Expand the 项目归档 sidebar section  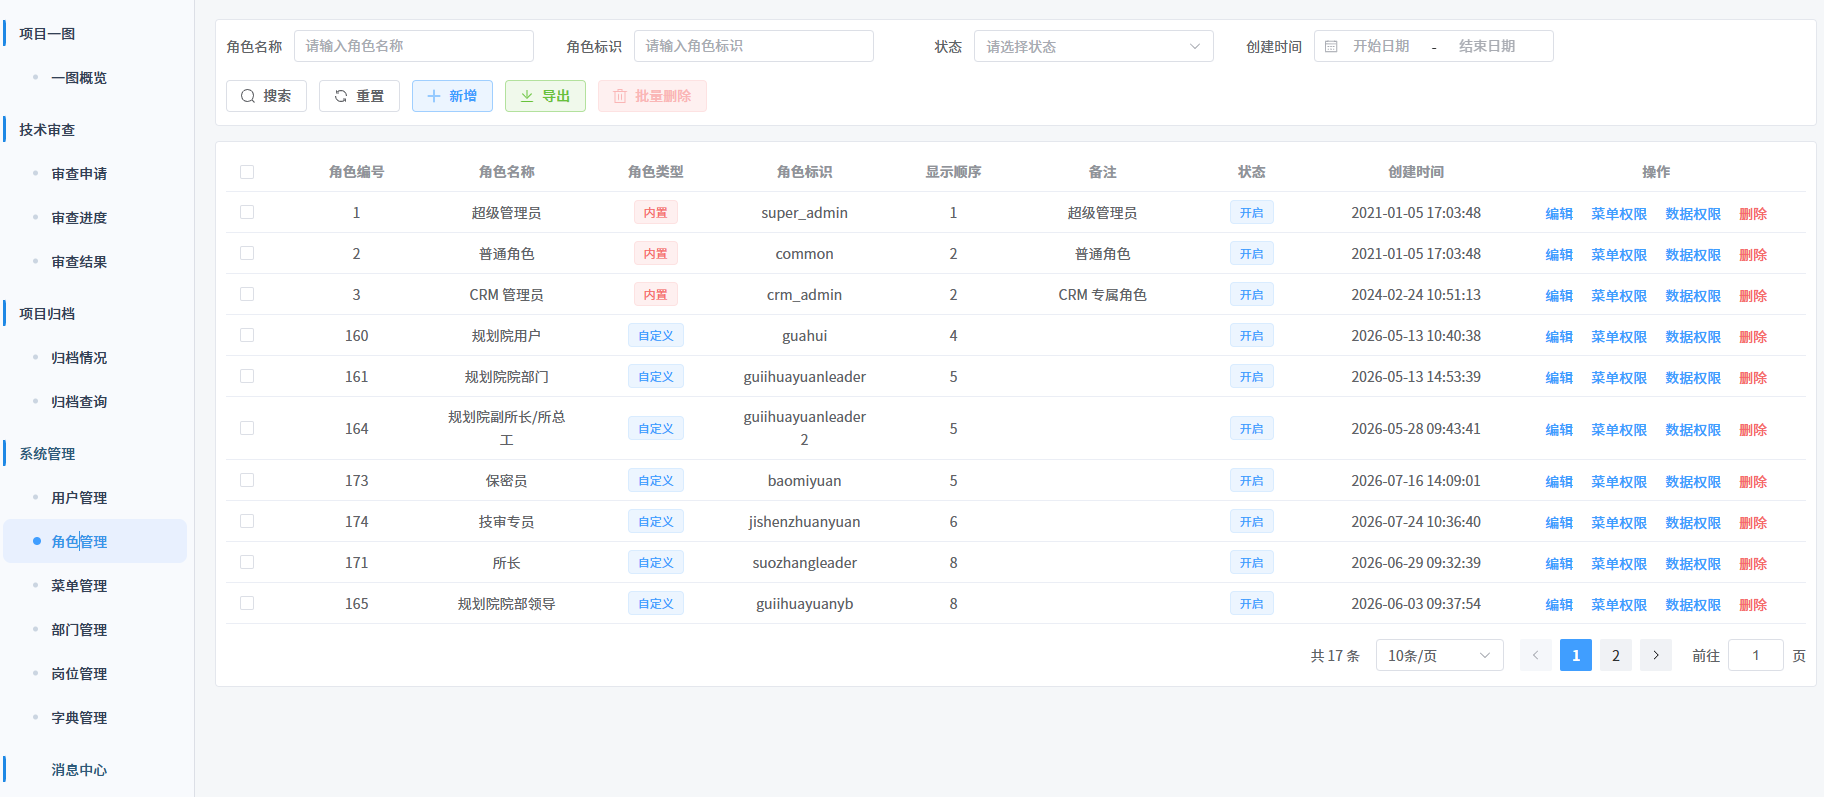point(47,314)
